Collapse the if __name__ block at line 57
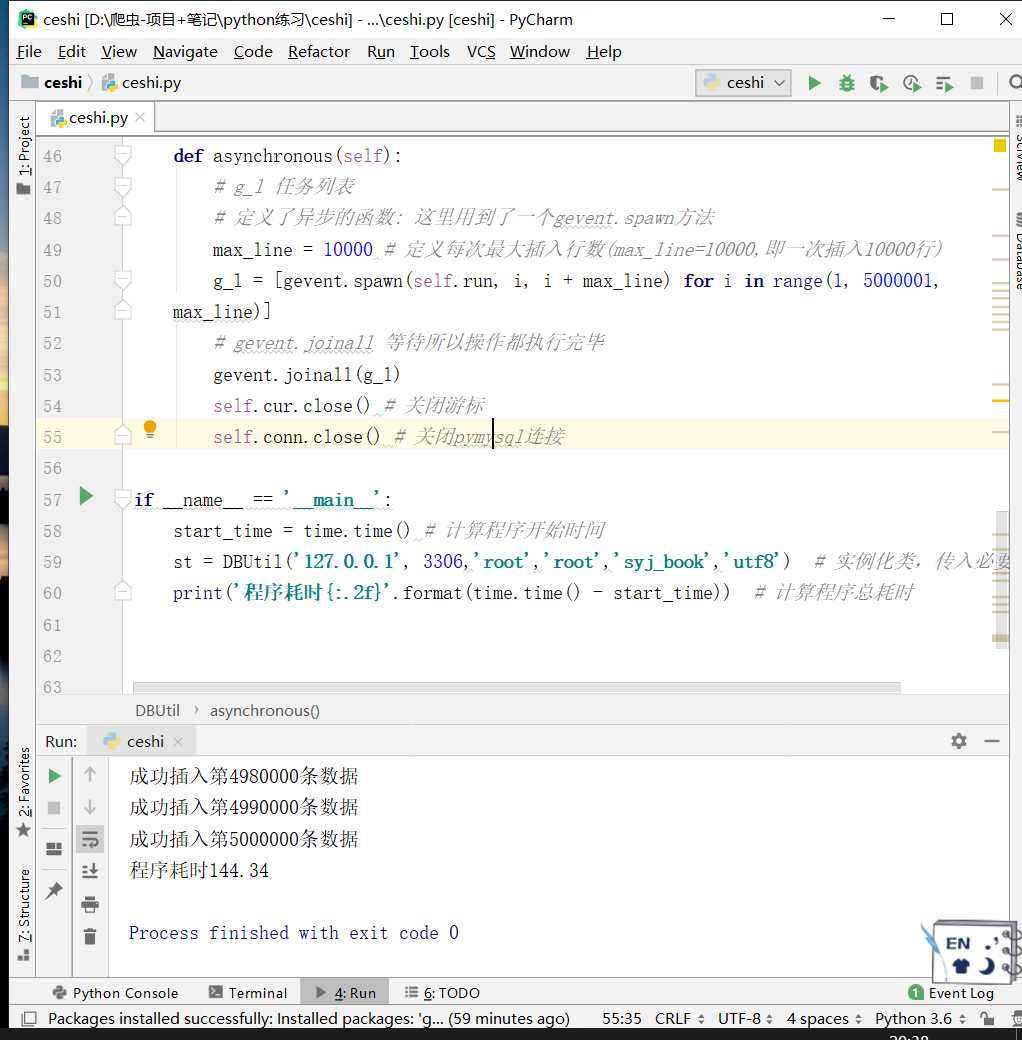The width and height of the screenshot is (1022, 1040). point(123,499)
